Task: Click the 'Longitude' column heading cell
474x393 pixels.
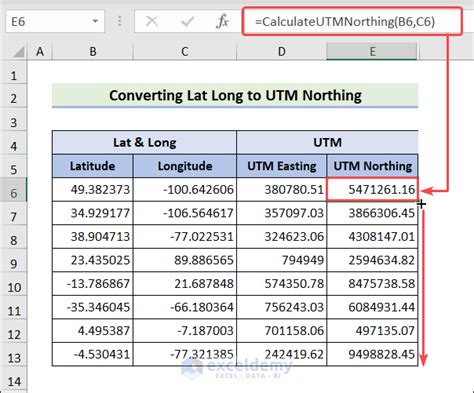Action: coord(185,166)
